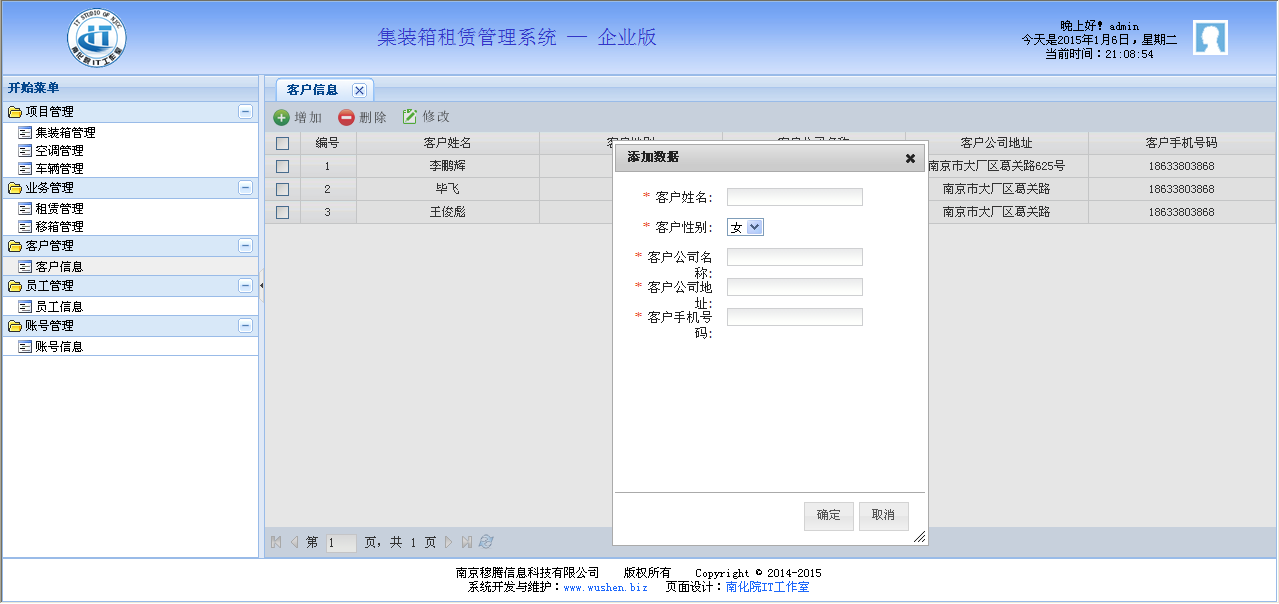This screenshot has width=1279, height=604.
Task: Collapse the 项目管理 menu section
Action: [x=245, y=112]
